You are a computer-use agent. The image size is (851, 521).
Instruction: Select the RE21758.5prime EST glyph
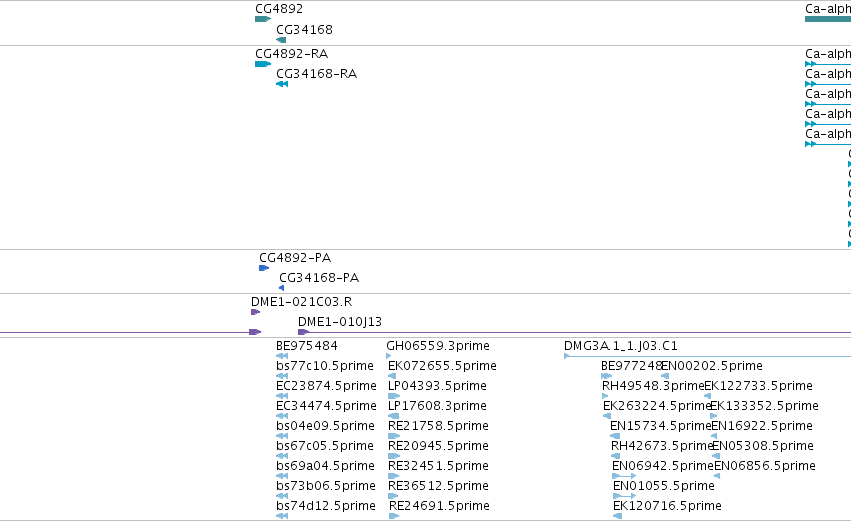click(394, 436)
